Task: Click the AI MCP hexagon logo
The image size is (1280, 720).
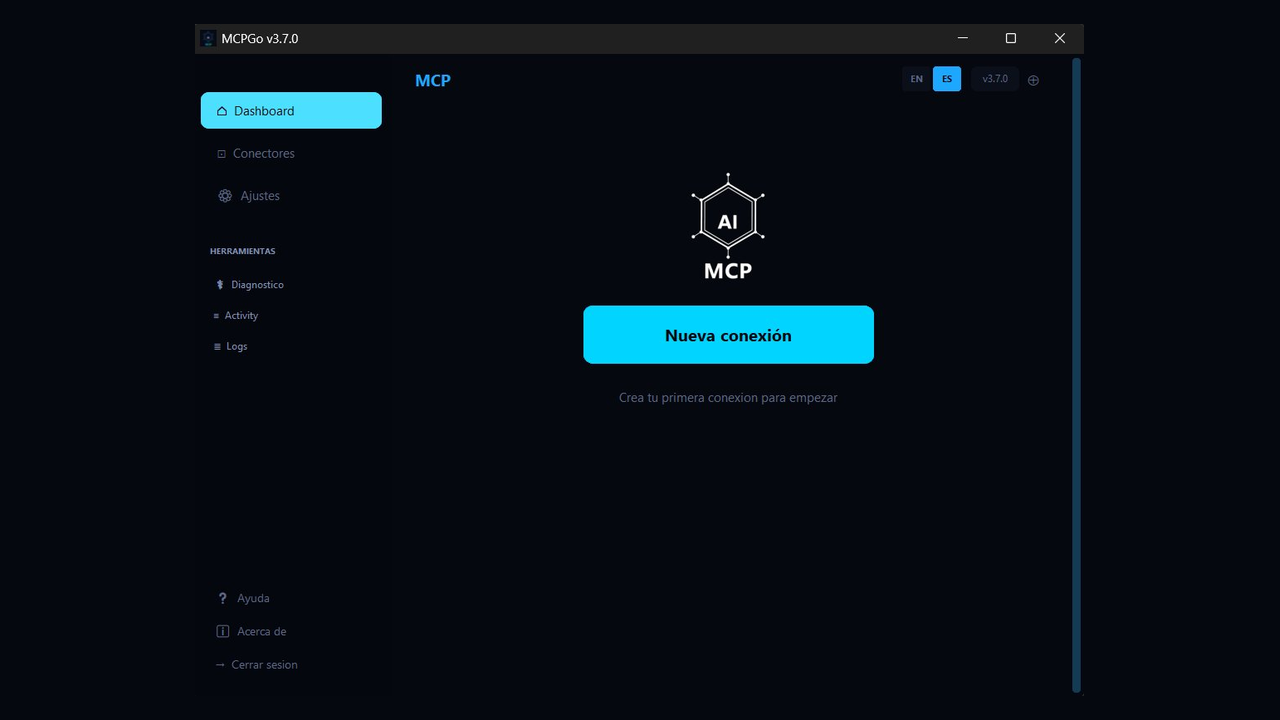Action: coord(728,227)
